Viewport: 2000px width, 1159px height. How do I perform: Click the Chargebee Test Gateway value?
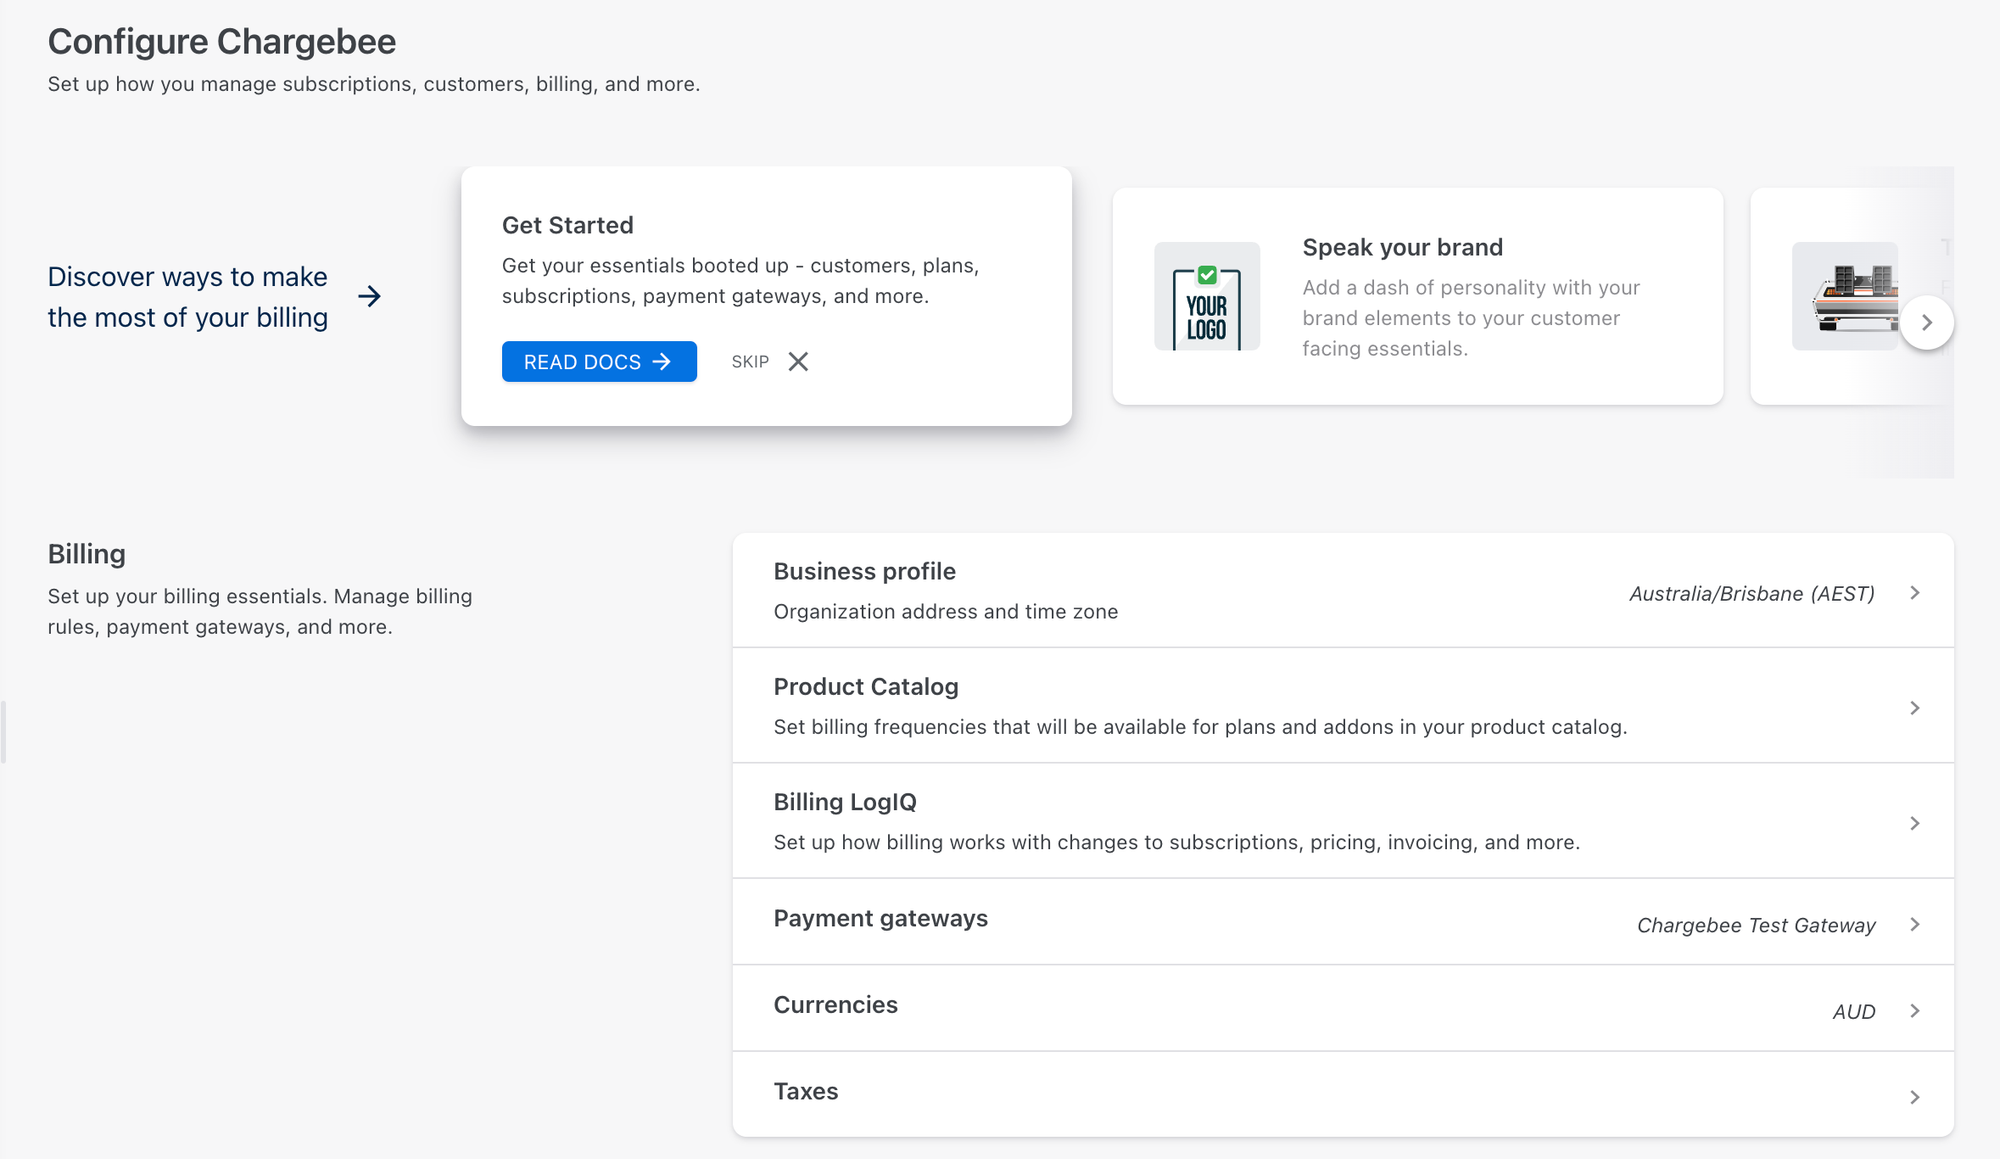[x=1755, y=925]
